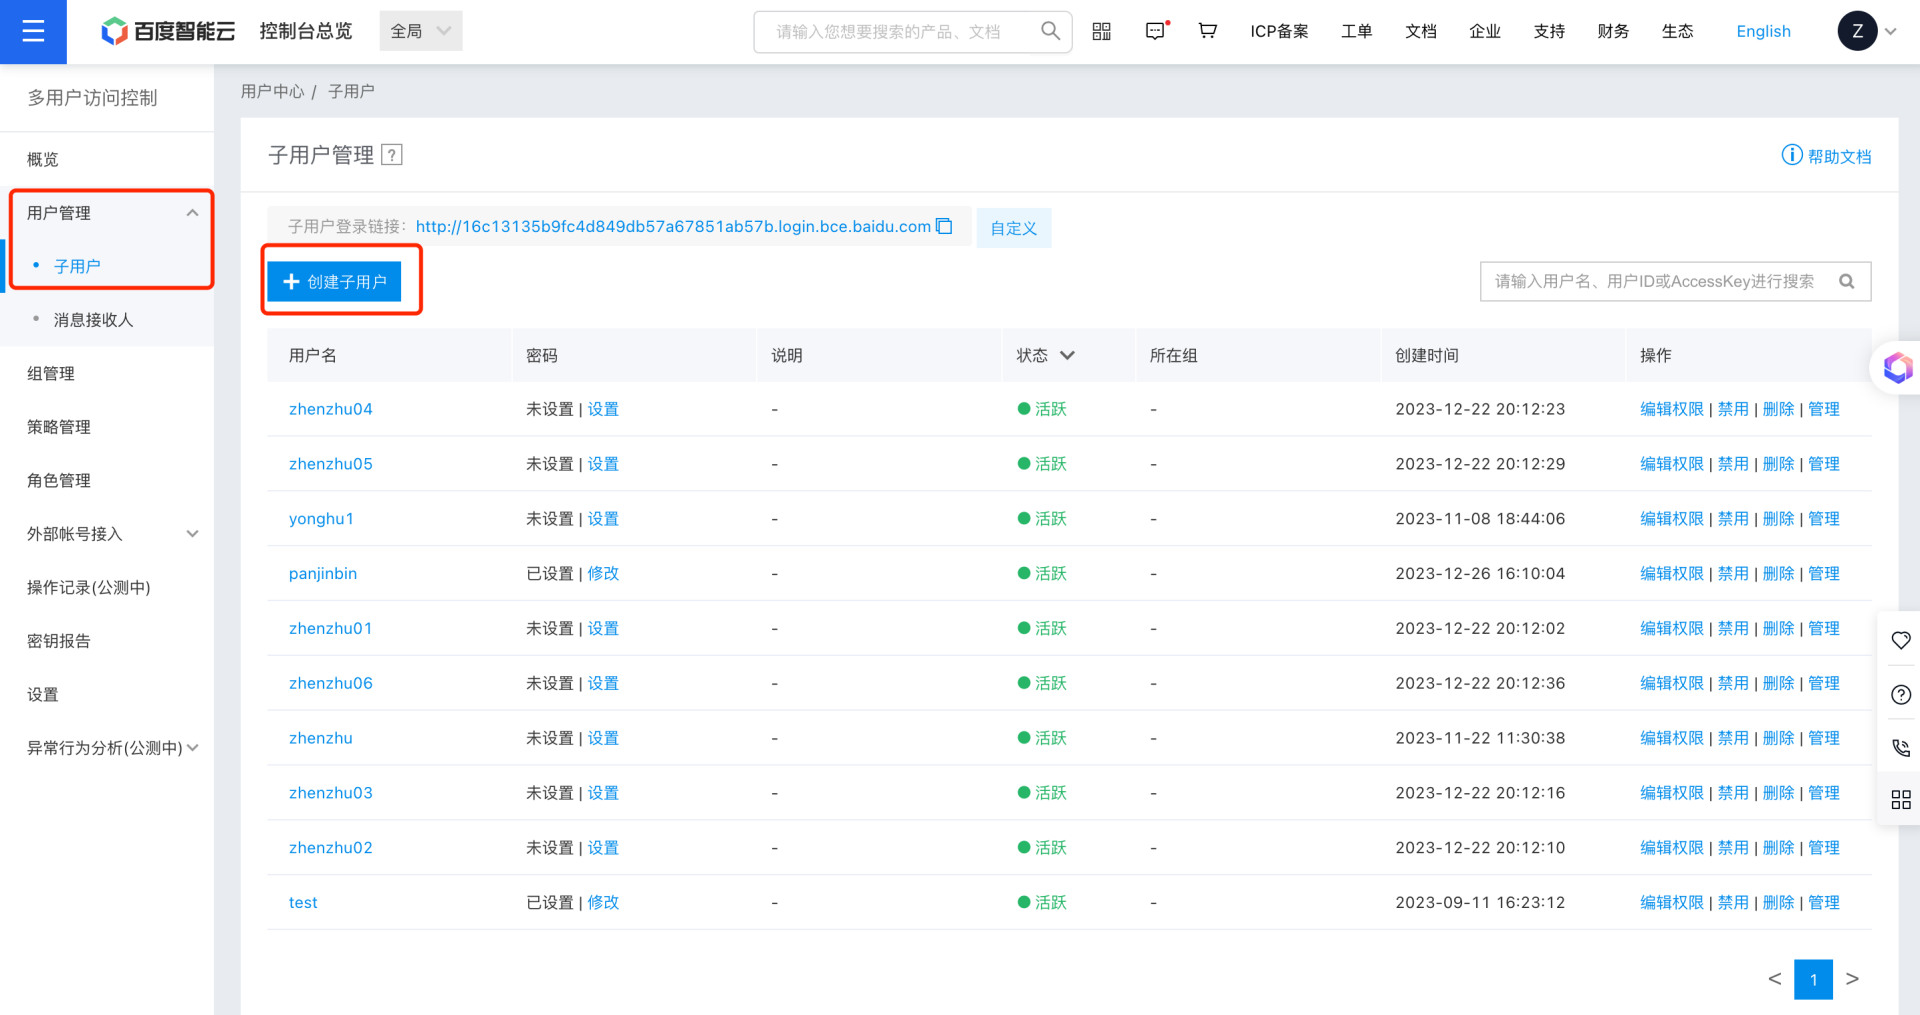
Task: Click 设置 password for zhenzhu05
Action: tap(603, 464)
